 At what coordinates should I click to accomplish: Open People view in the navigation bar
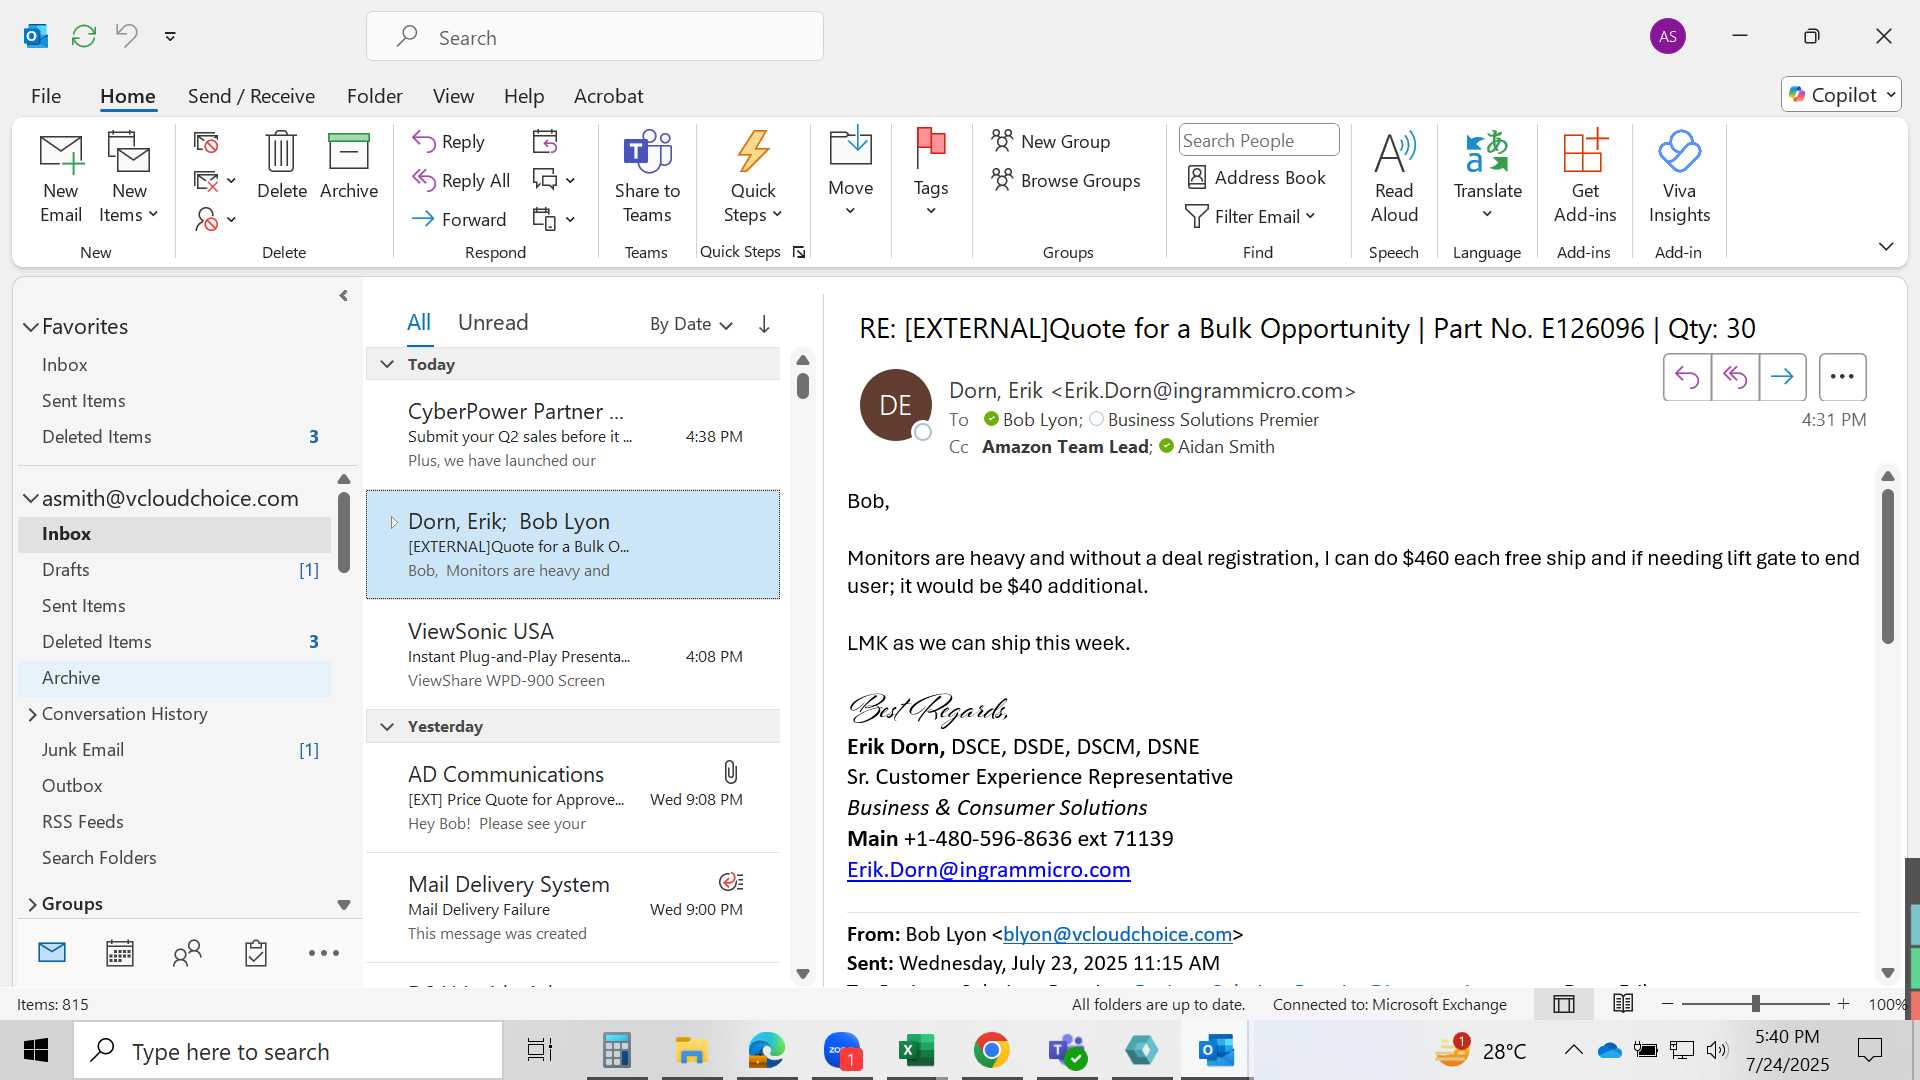pyautogui.click(x=187, y=953)
